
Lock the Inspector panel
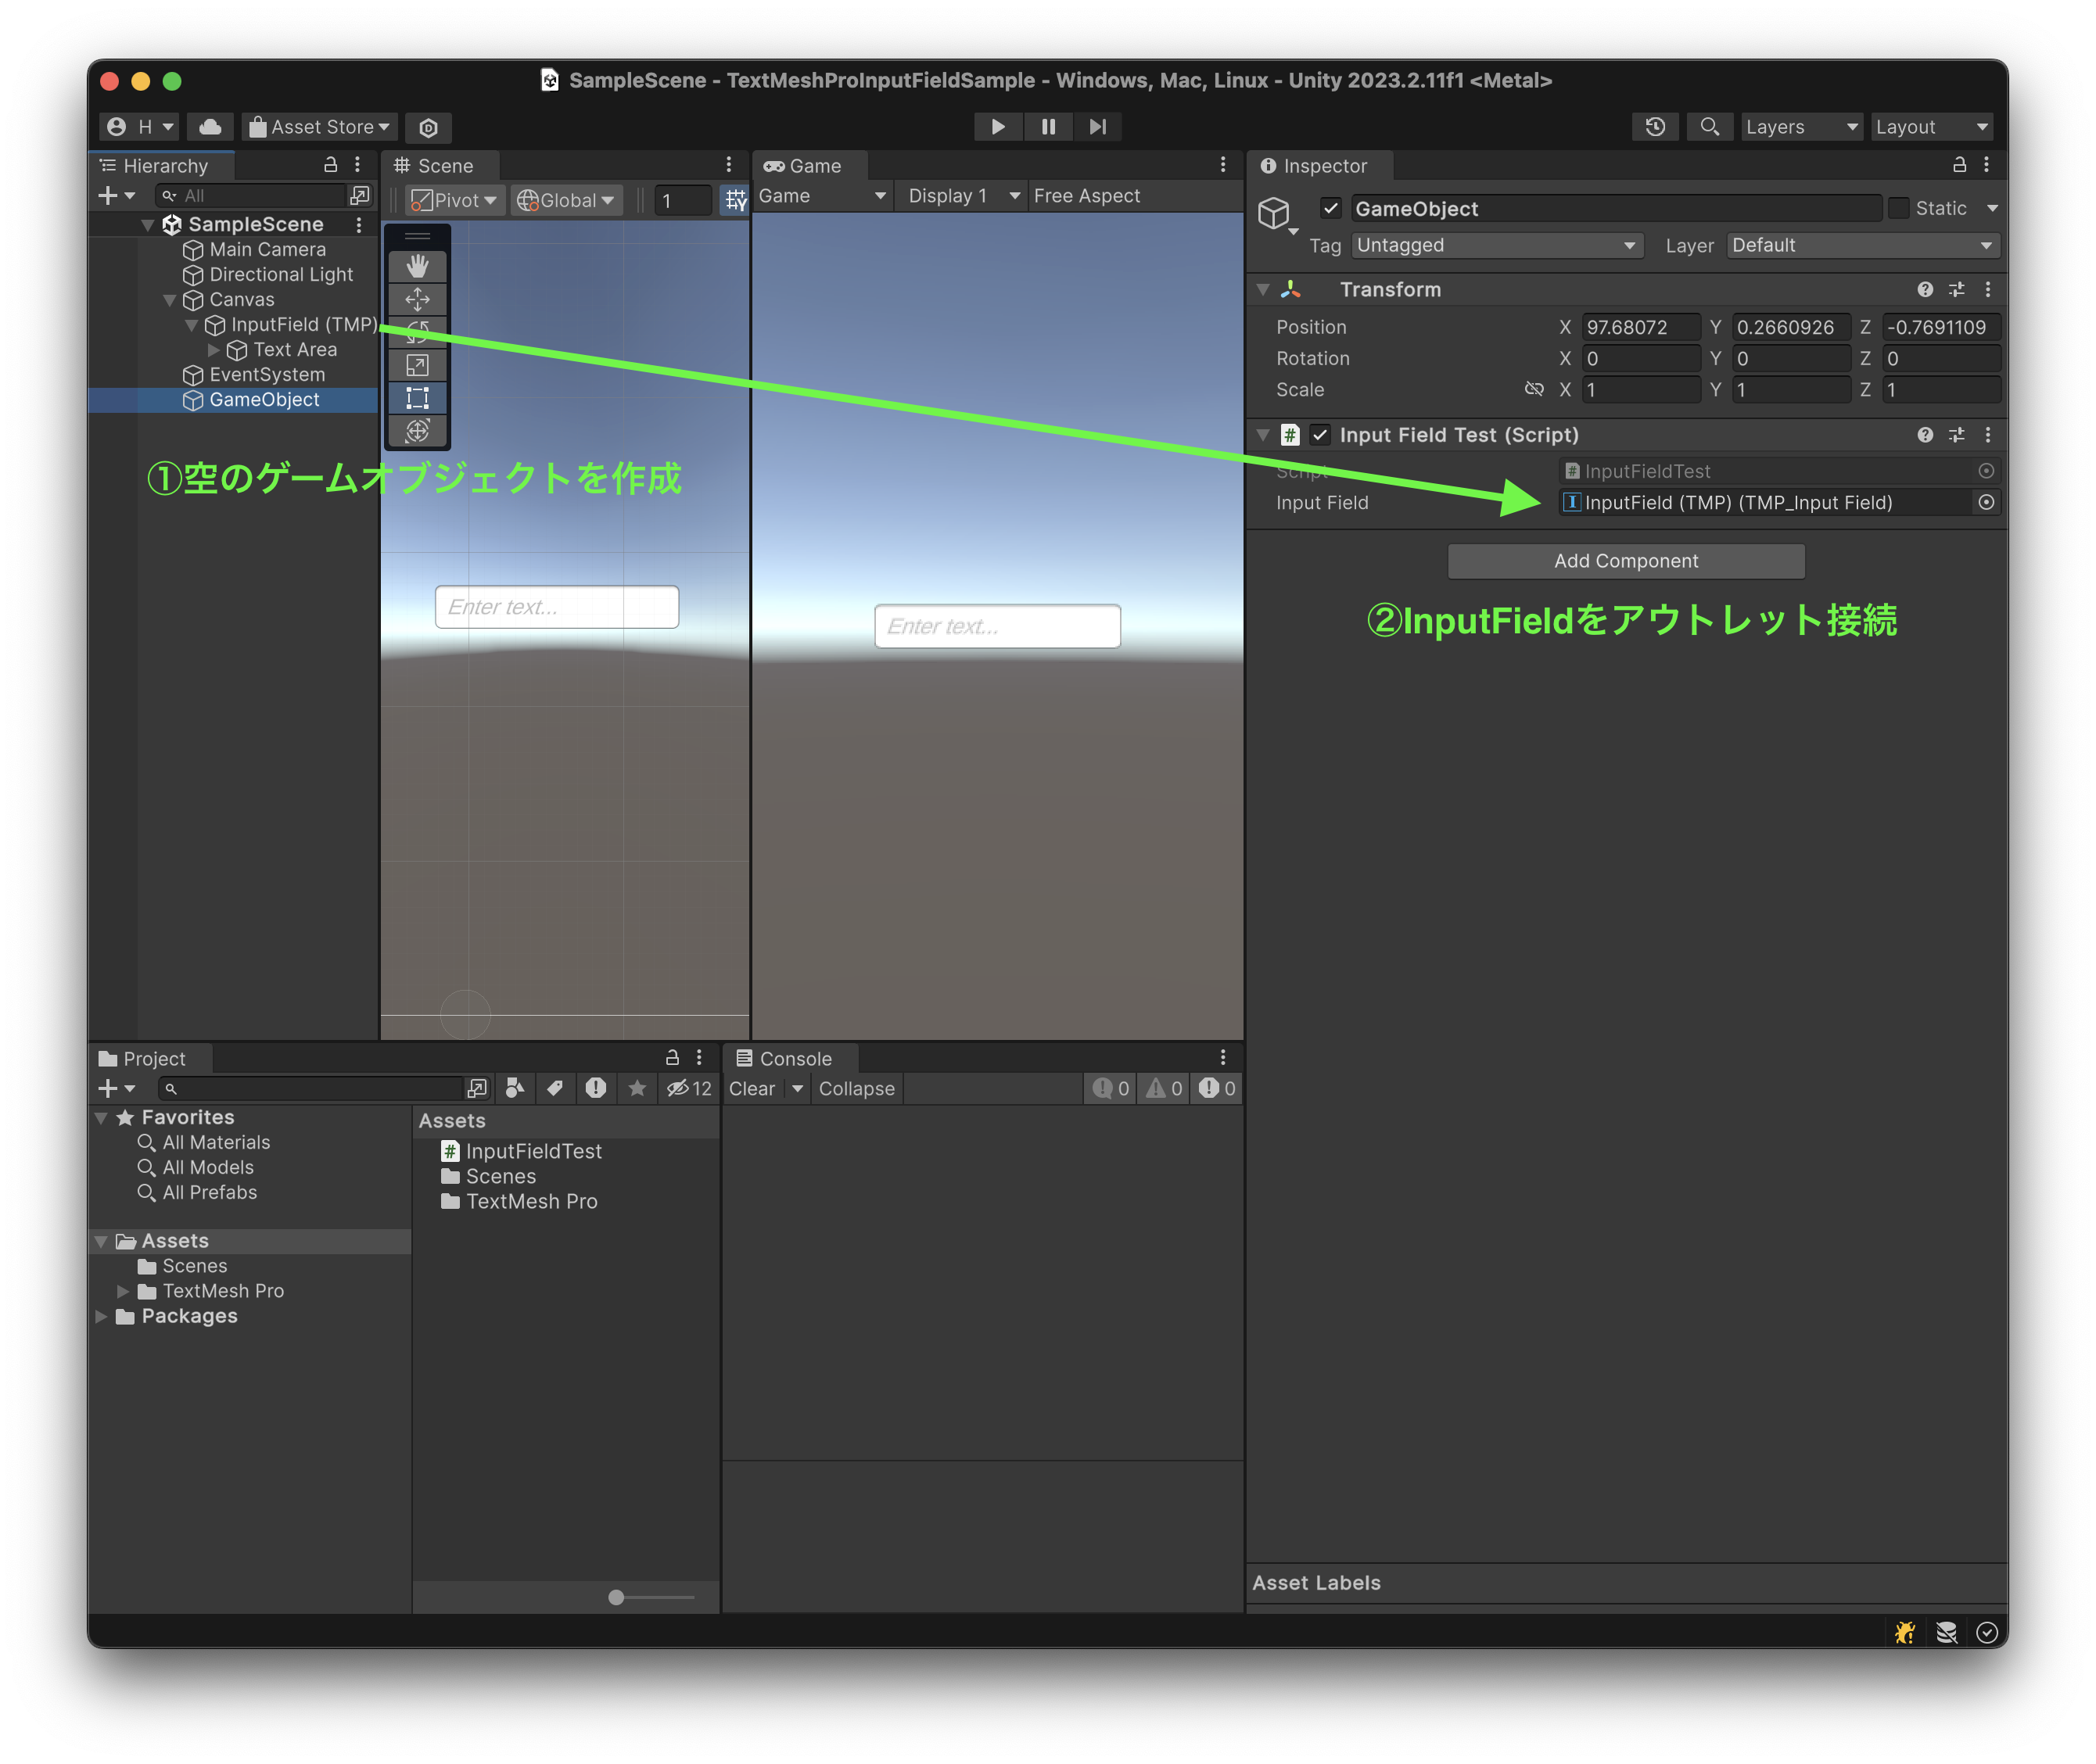point(1959,165)
